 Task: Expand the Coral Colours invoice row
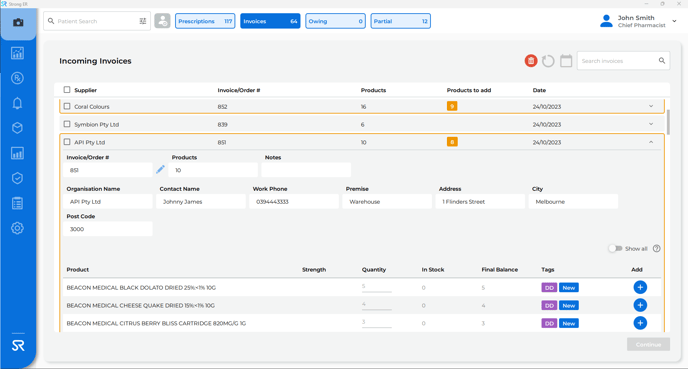pos(651,106)
